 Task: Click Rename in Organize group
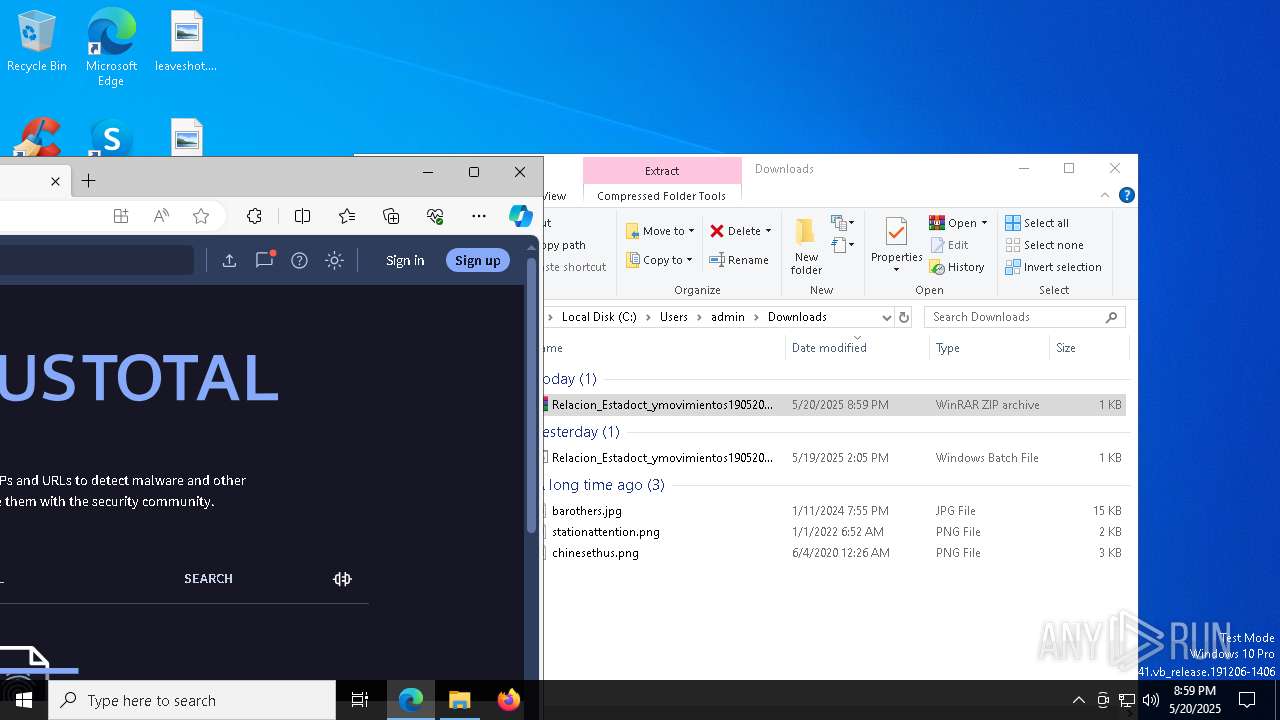[x=739, y=260]
